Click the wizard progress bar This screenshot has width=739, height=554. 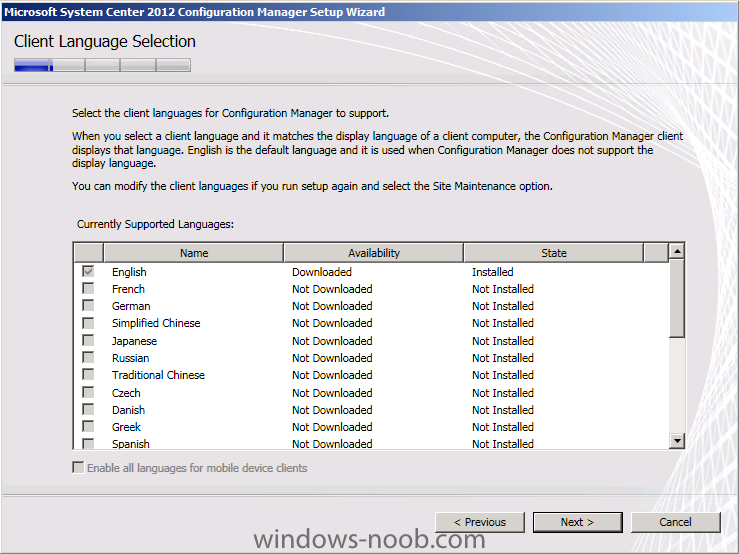tap(102, 65)
